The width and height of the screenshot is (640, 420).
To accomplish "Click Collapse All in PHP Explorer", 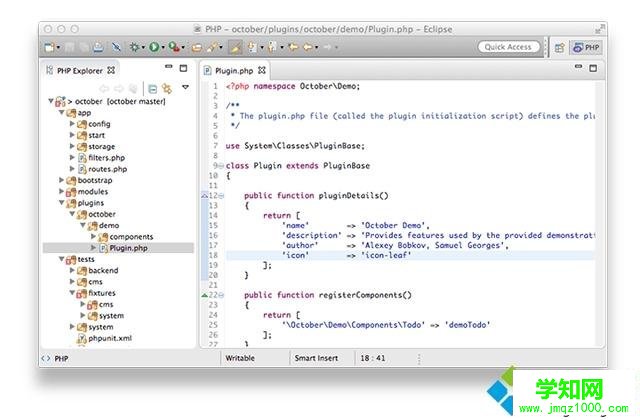I will [153, 89].
